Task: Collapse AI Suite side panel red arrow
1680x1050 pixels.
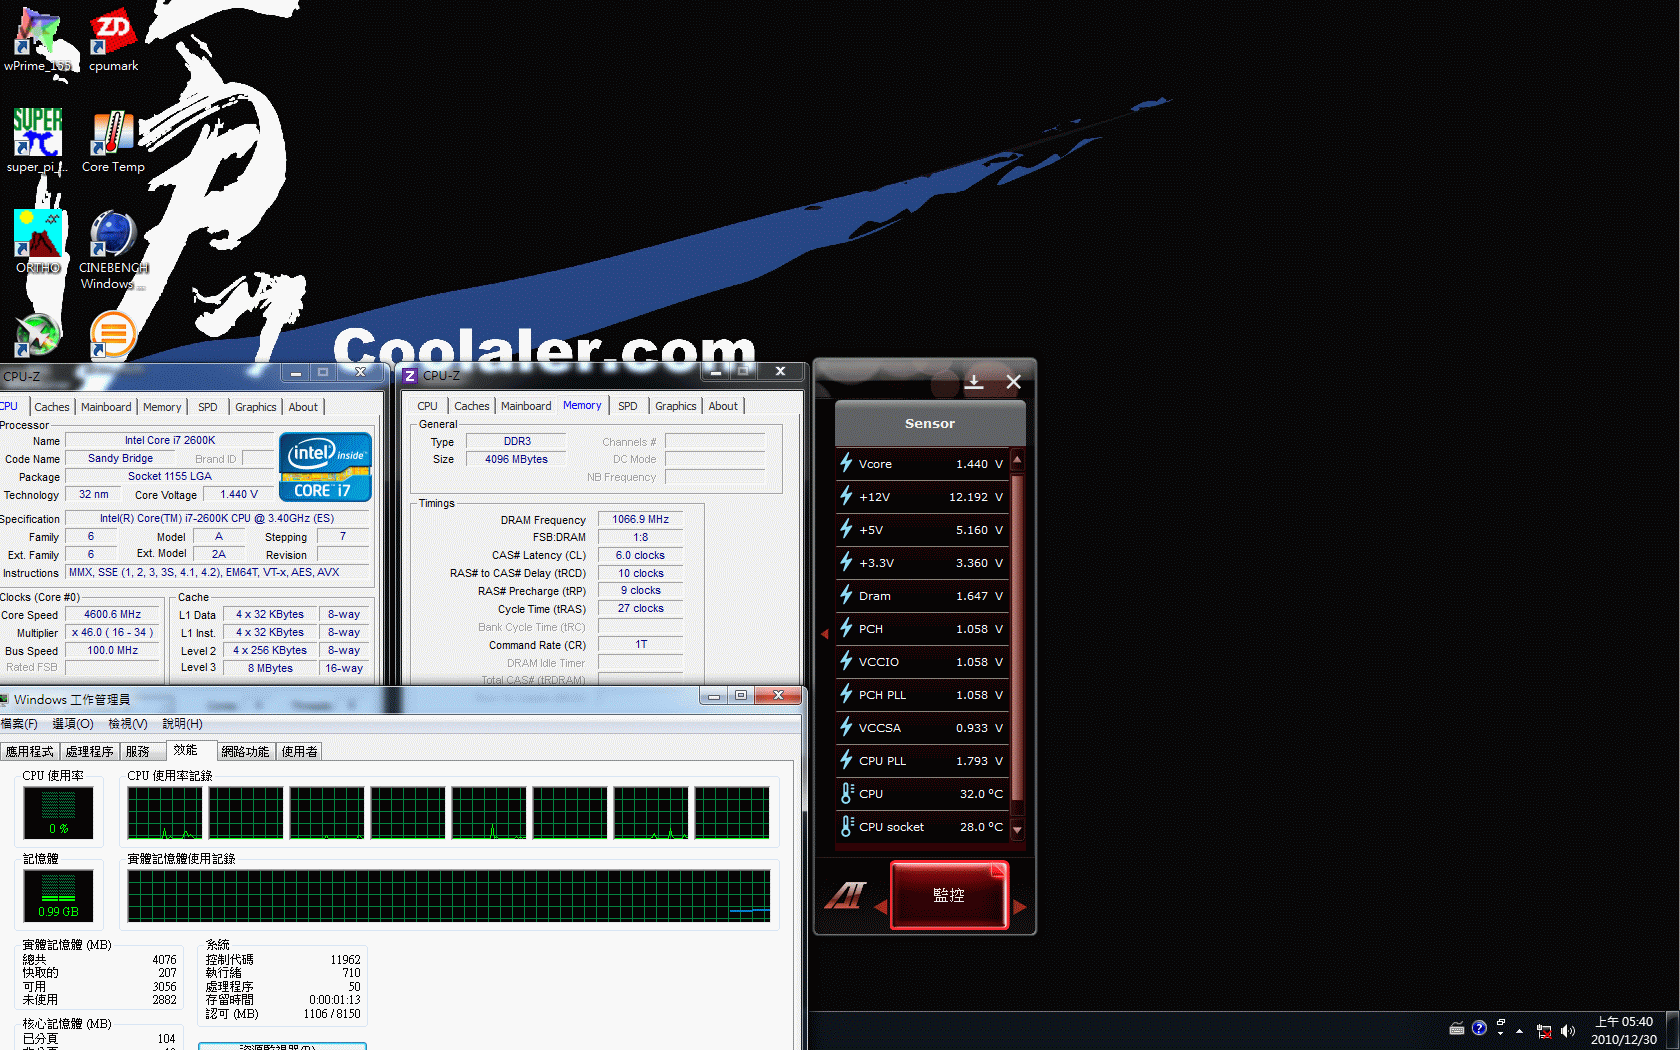Action: (825, 634)
